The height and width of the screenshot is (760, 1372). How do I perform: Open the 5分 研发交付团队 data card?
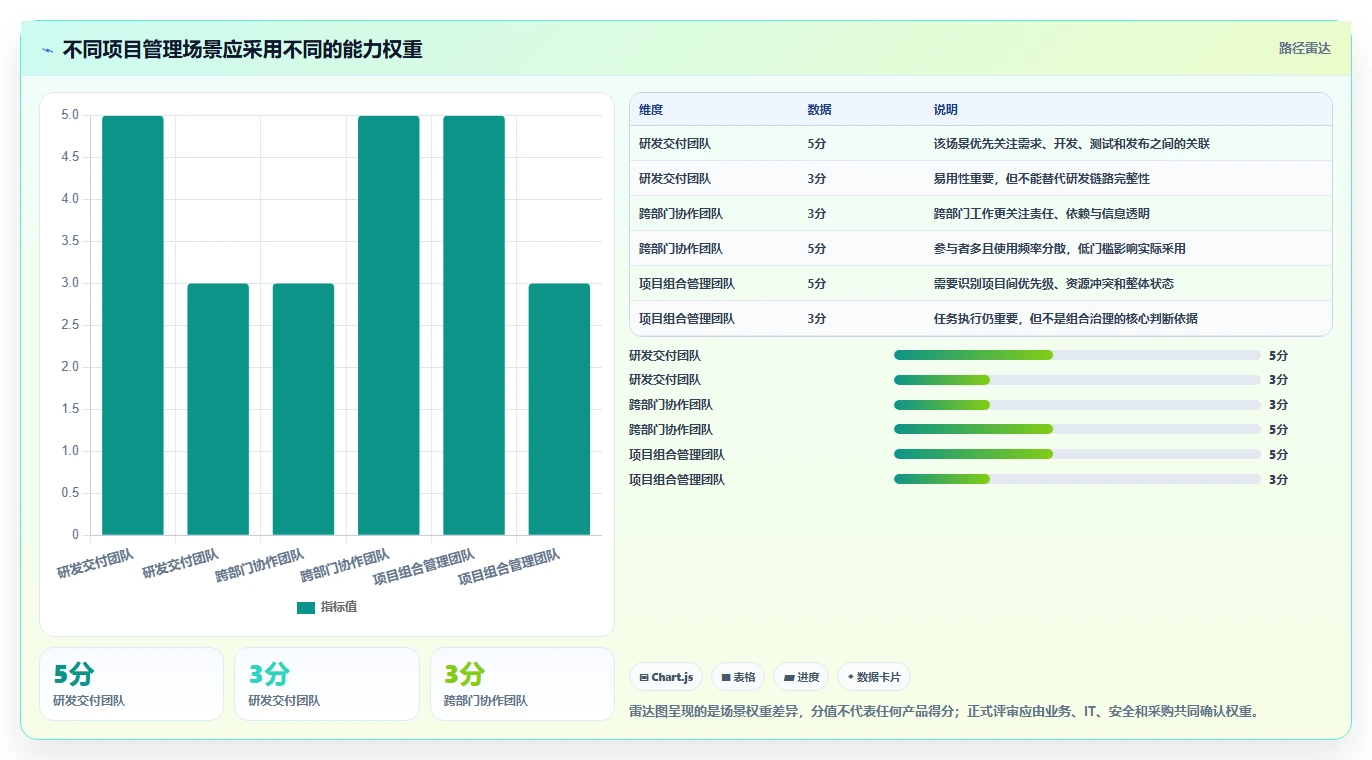coord(131,684)
